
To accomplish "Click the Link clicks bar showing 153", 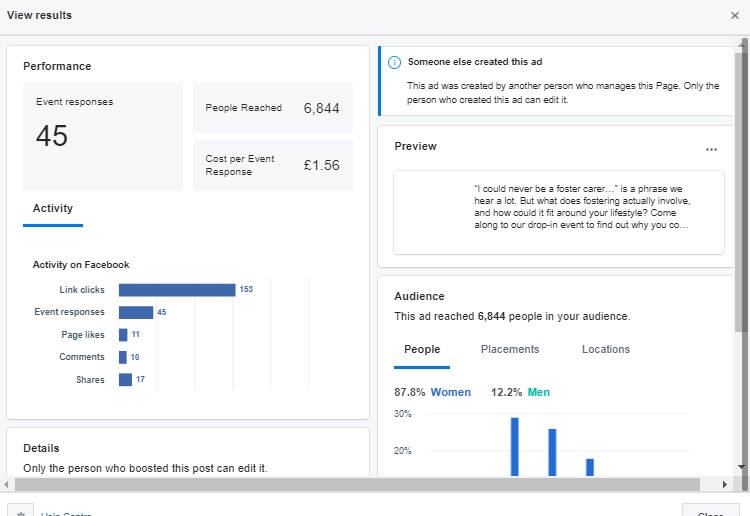I will (x=177, y=290).
